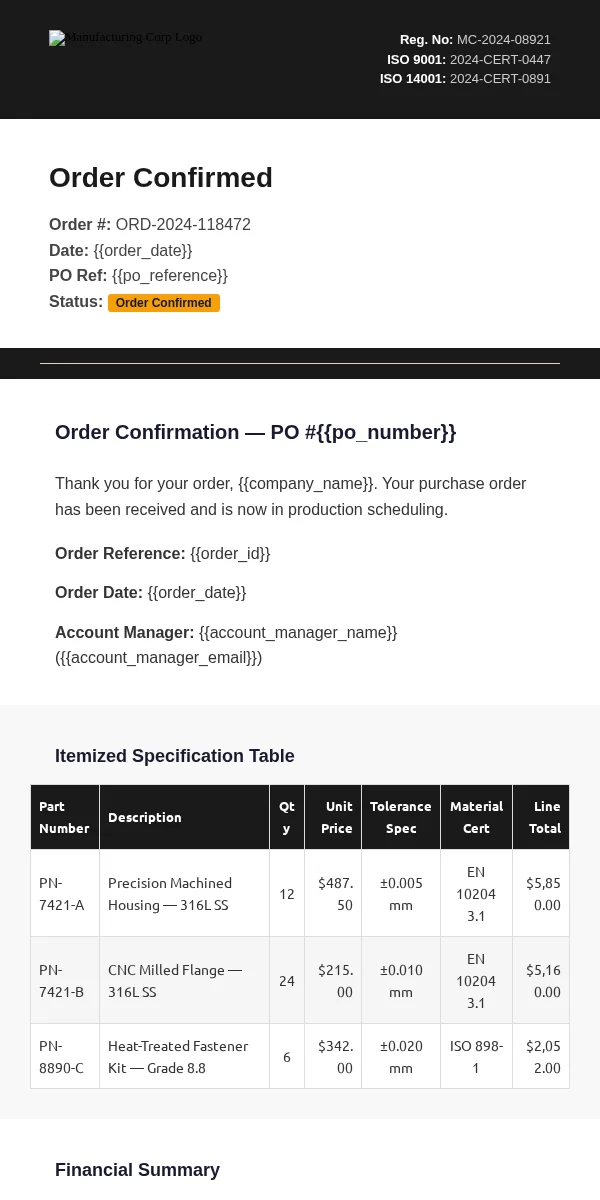
Task: Click the ISO 14001 certificate number
Action: pyautogui.click(x=500, y=79)
